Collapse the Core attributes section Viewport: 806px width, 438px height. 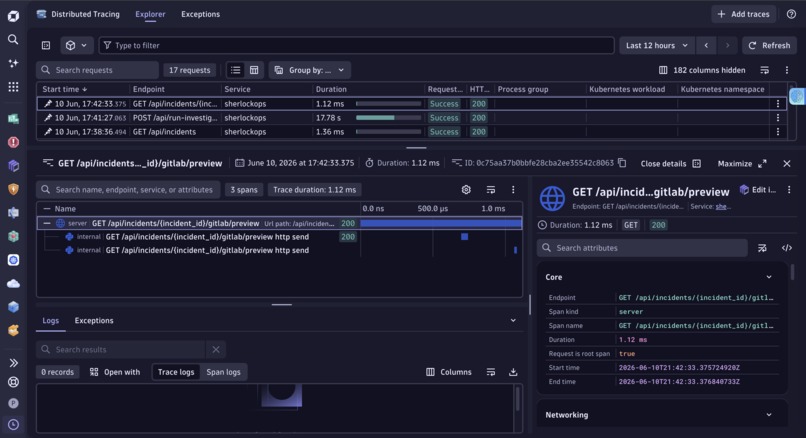(769, 277)
